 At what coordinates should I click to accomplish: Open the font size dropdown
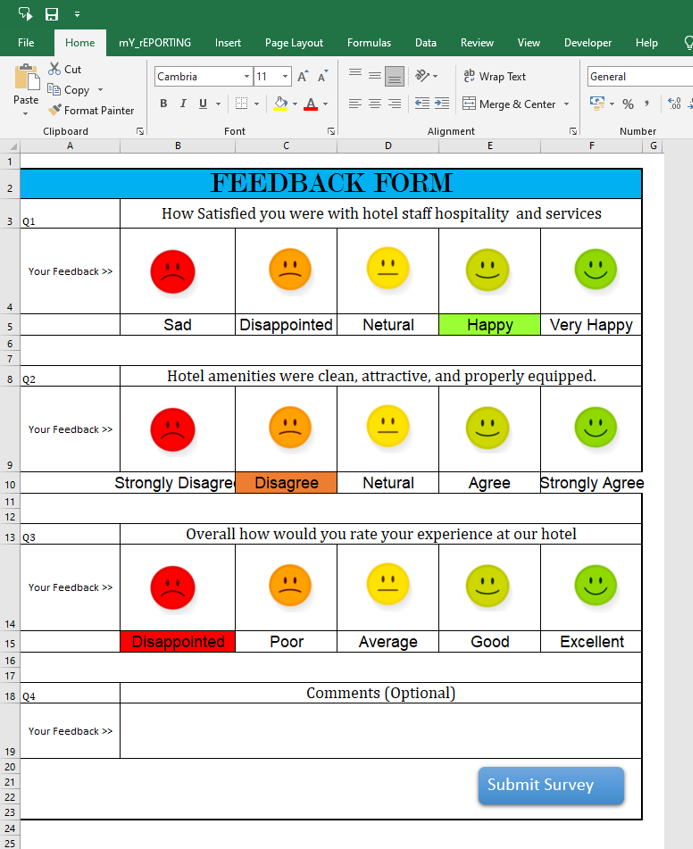(x=286, y=77)
